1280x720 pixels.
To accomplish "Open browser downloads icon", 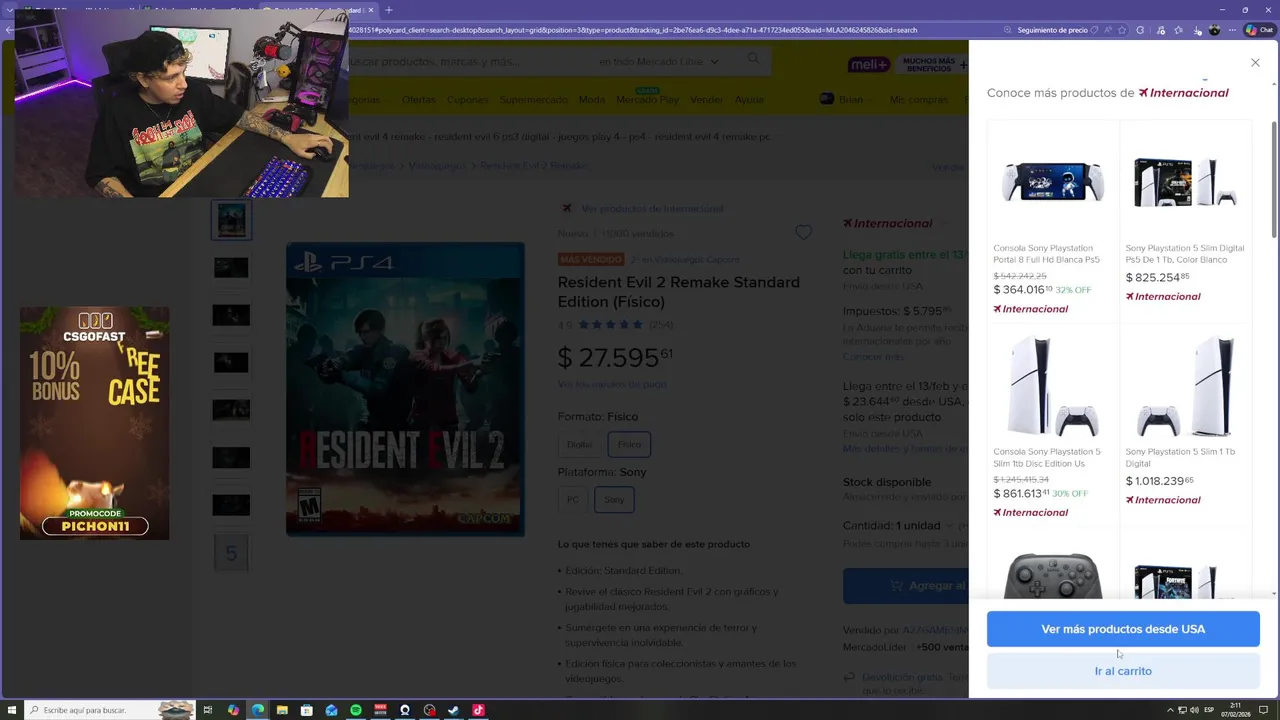I will pos(1198,31).
